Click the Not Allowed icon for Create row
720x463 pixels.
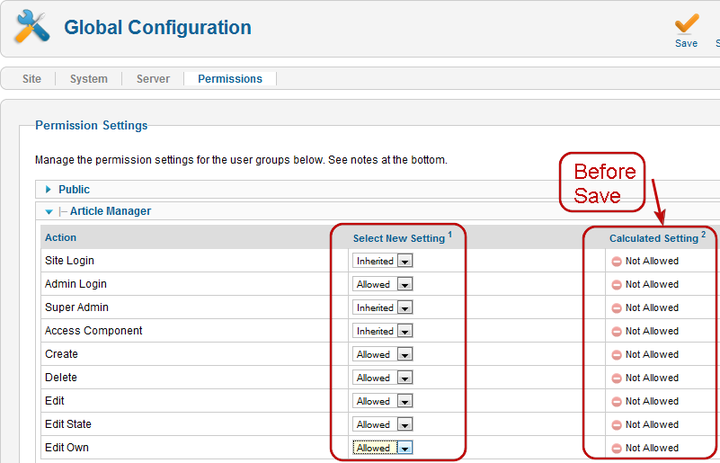[x=617, y=355]
